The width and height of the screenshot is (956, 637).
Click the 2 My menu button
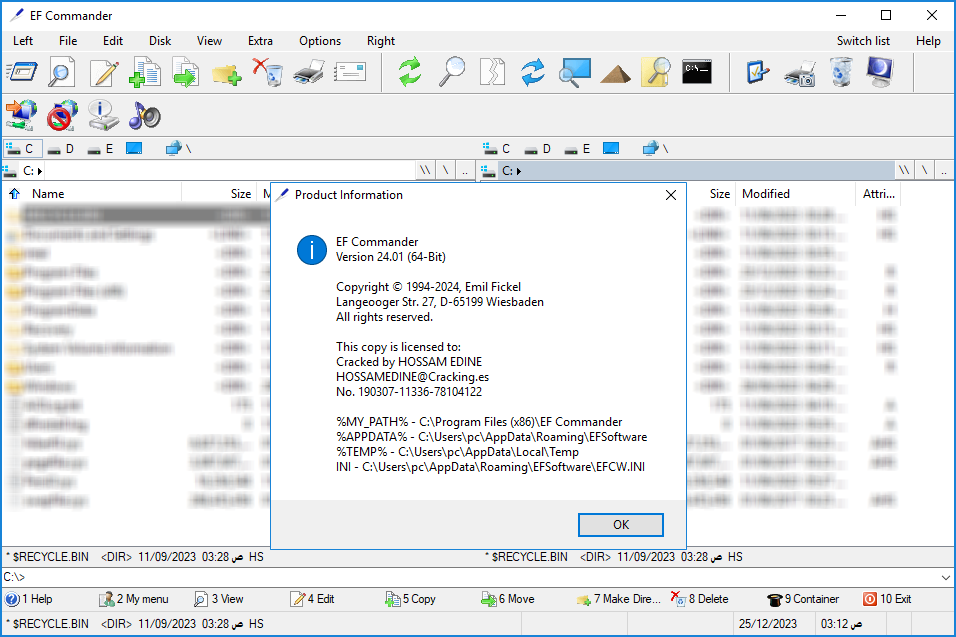point(134,599)
